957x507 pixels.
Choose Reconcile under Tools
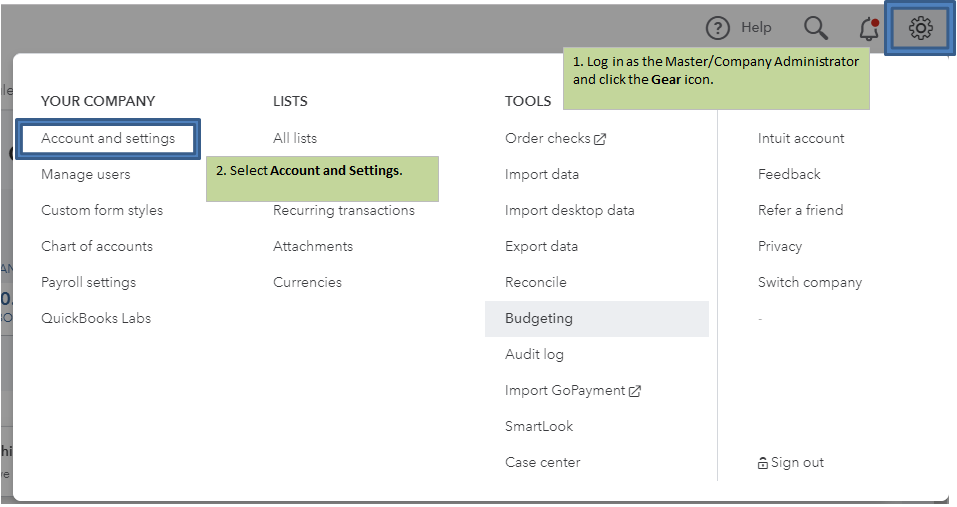coord(536,282)
